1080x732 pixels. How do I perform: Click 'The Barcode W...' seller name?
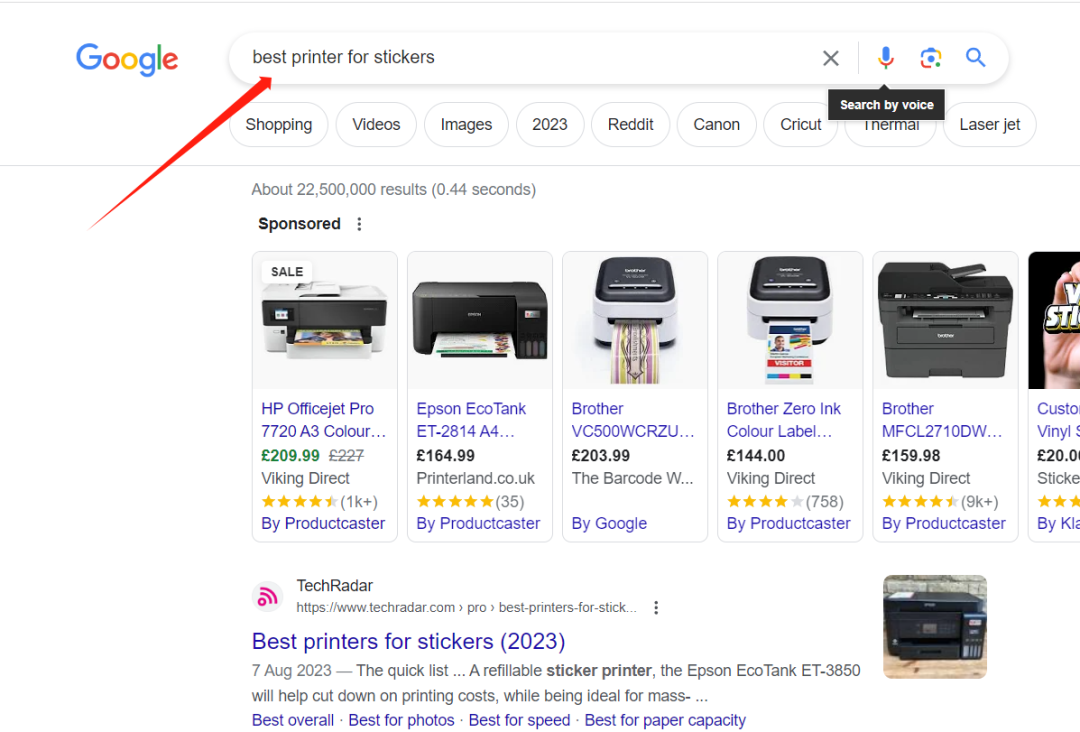632,479
